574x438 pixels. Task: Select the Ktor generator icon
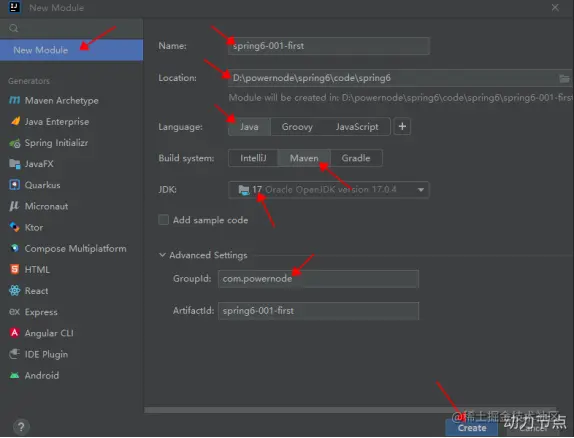click(x=14, y=227)
